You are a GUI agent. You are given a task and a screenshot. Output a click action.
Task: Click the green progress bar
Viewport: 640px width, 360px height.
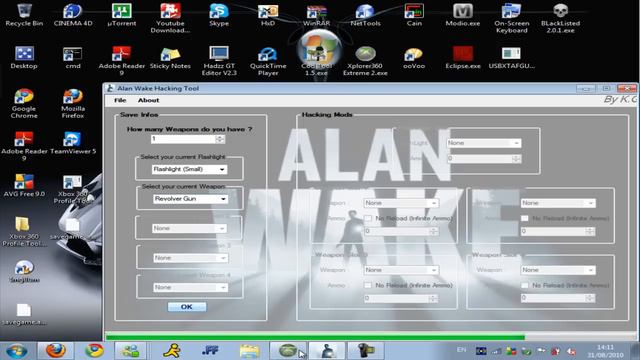pos(315,337)
